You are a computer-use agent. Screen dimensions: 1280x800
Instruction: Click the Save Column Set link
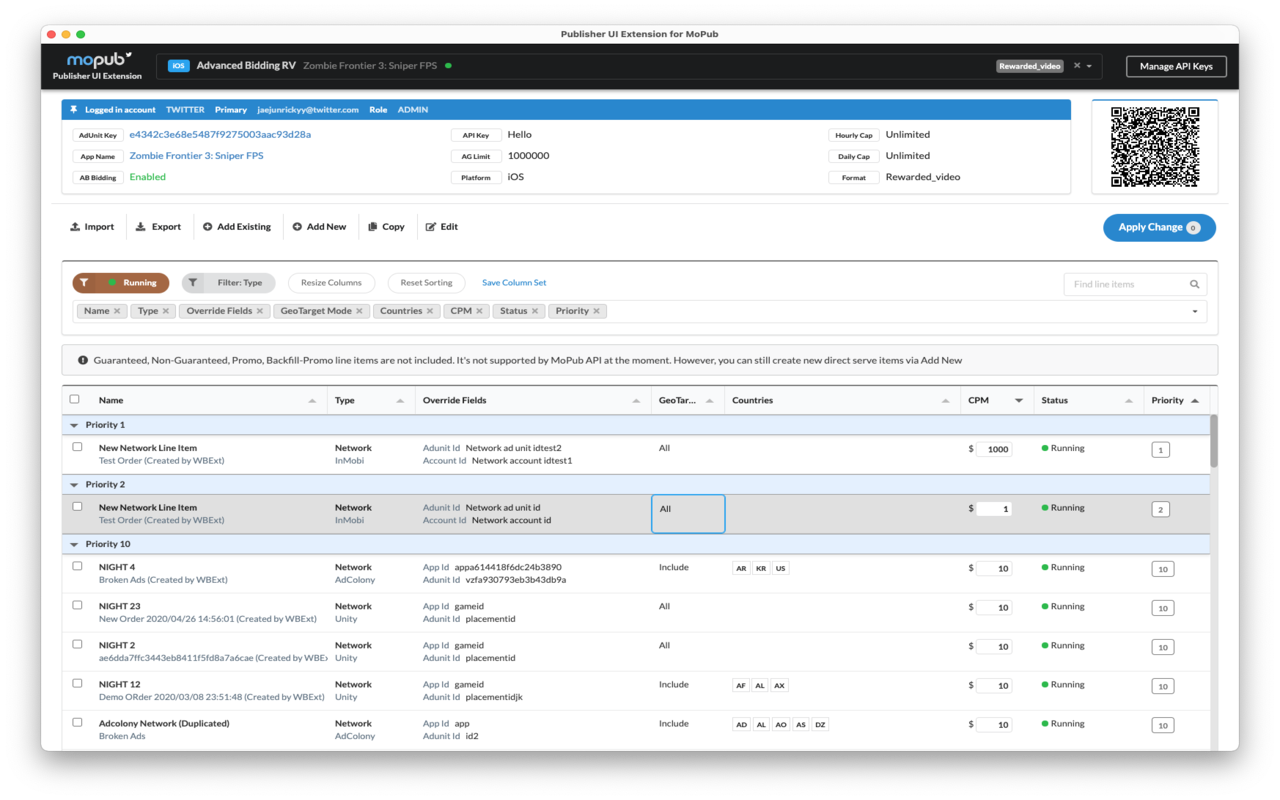point(514,283)
